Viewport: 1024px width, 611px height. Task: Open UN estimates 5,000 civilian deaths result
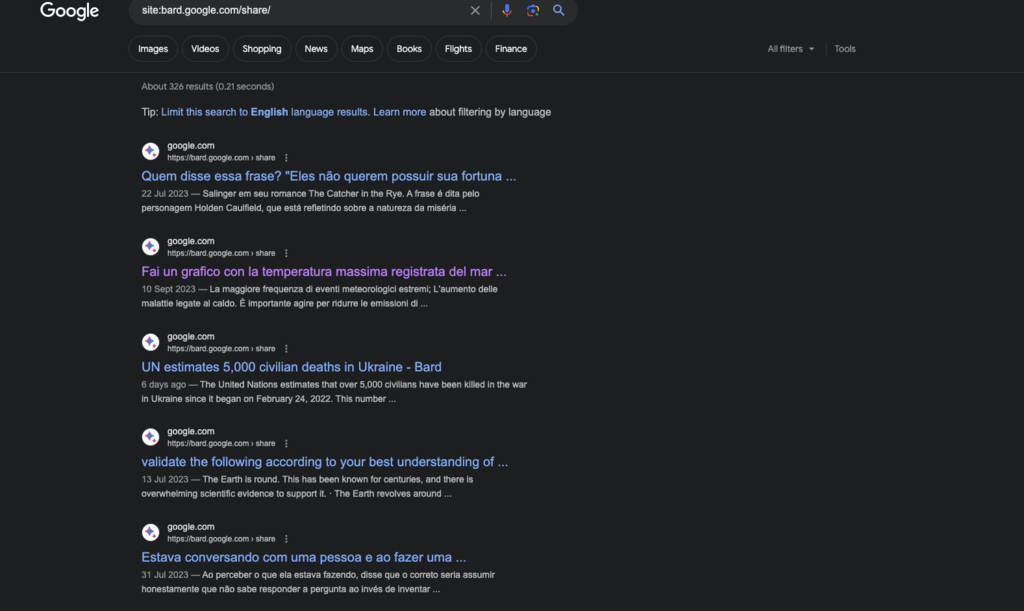coord(291,367)
